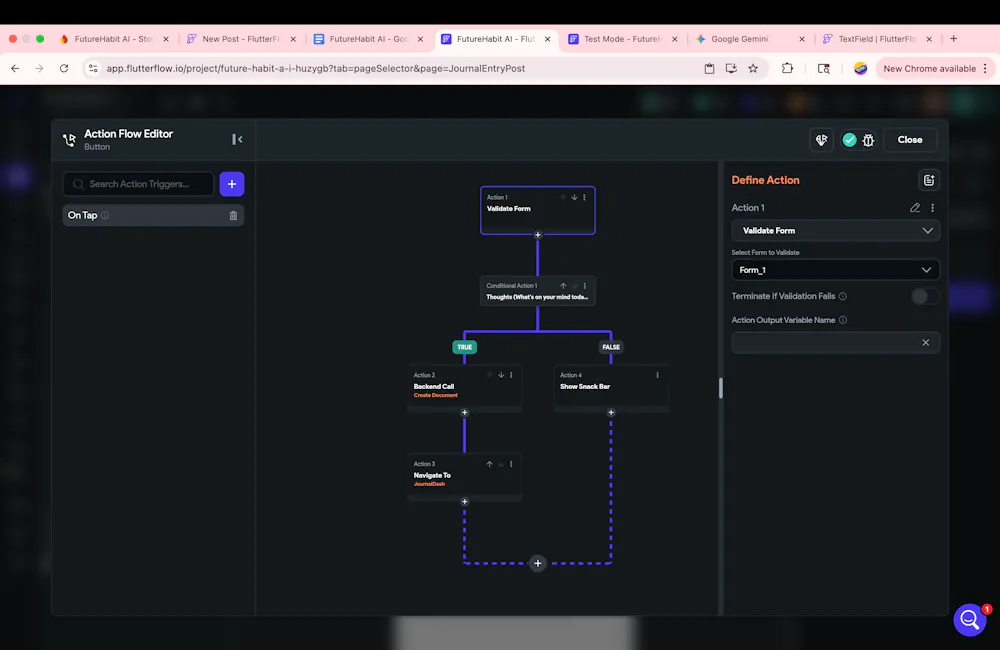Screen dimensions: 1000x650
Task: Add a new action trigger
Action: pos(232,184)
